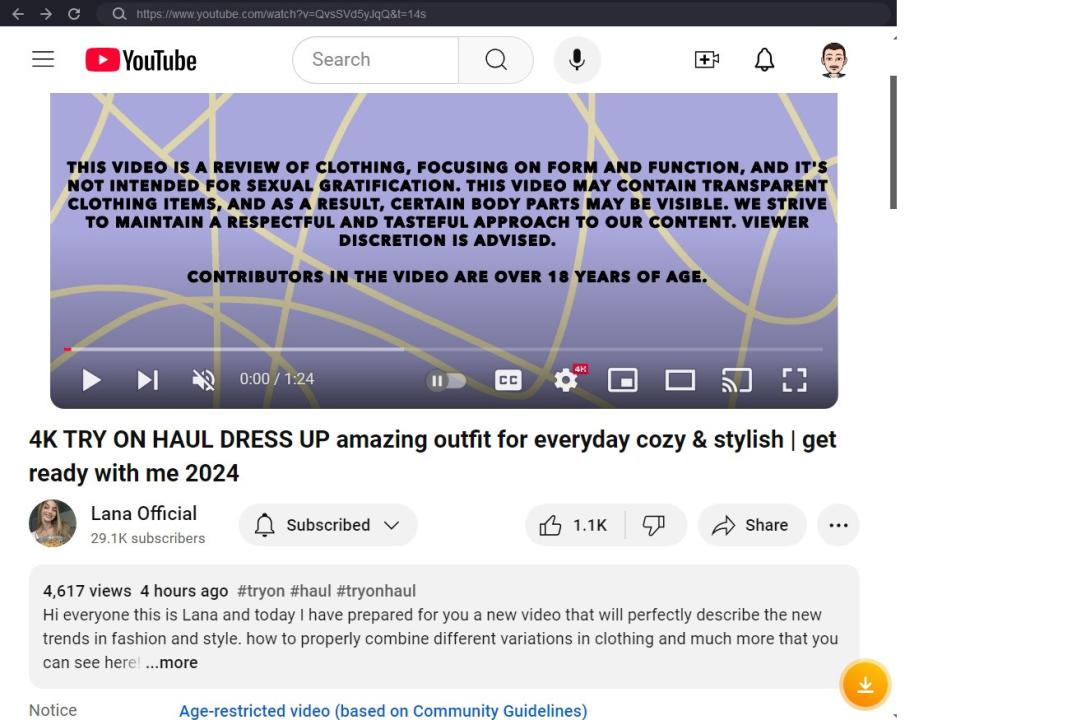Click the #haul hashtag

[x=310, y=591]
